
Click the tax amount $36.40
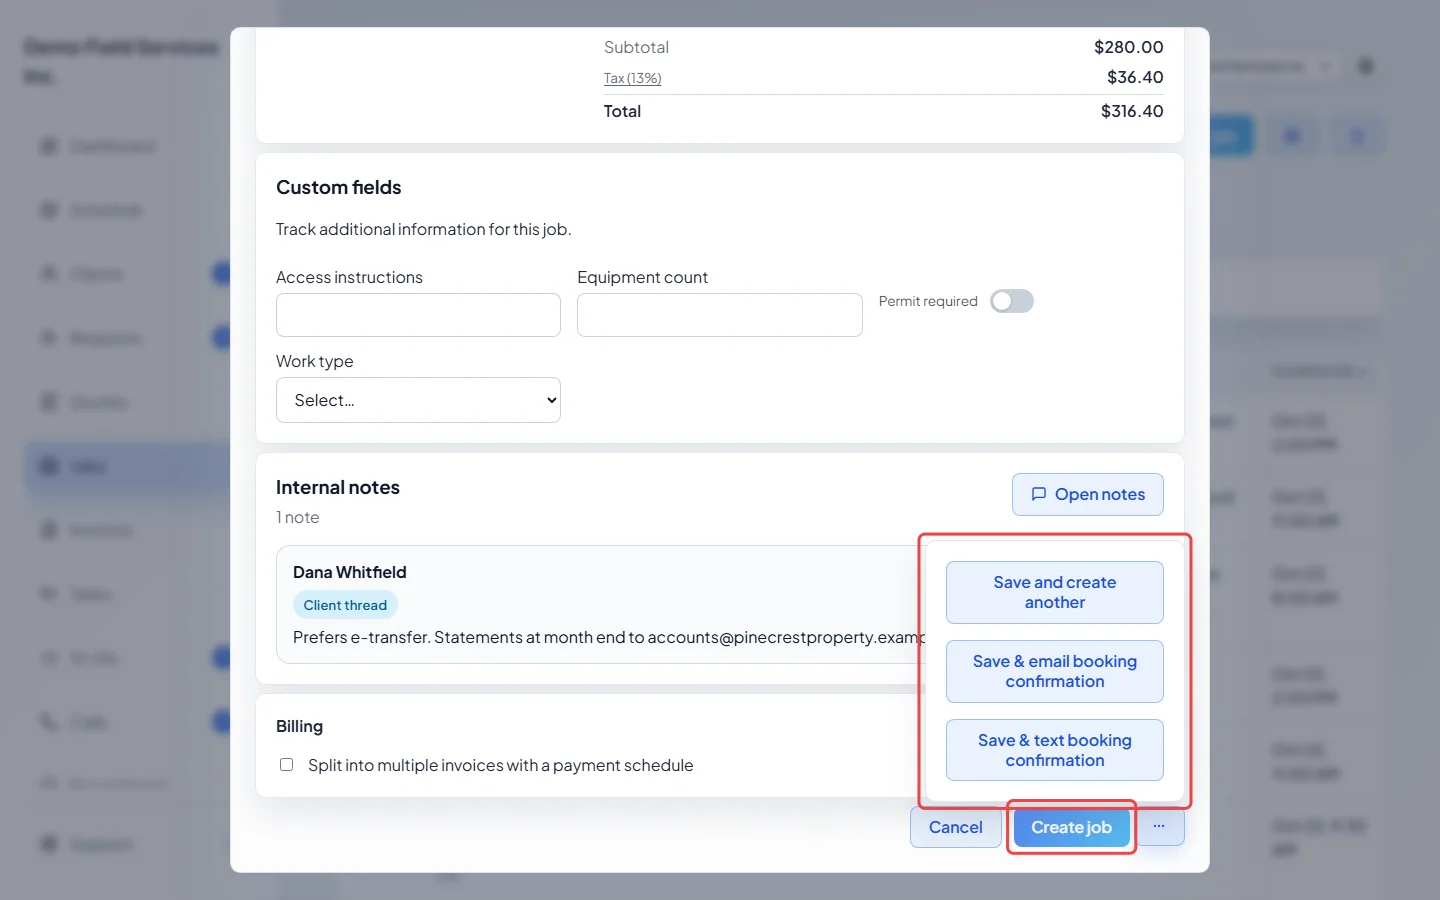1135,77
